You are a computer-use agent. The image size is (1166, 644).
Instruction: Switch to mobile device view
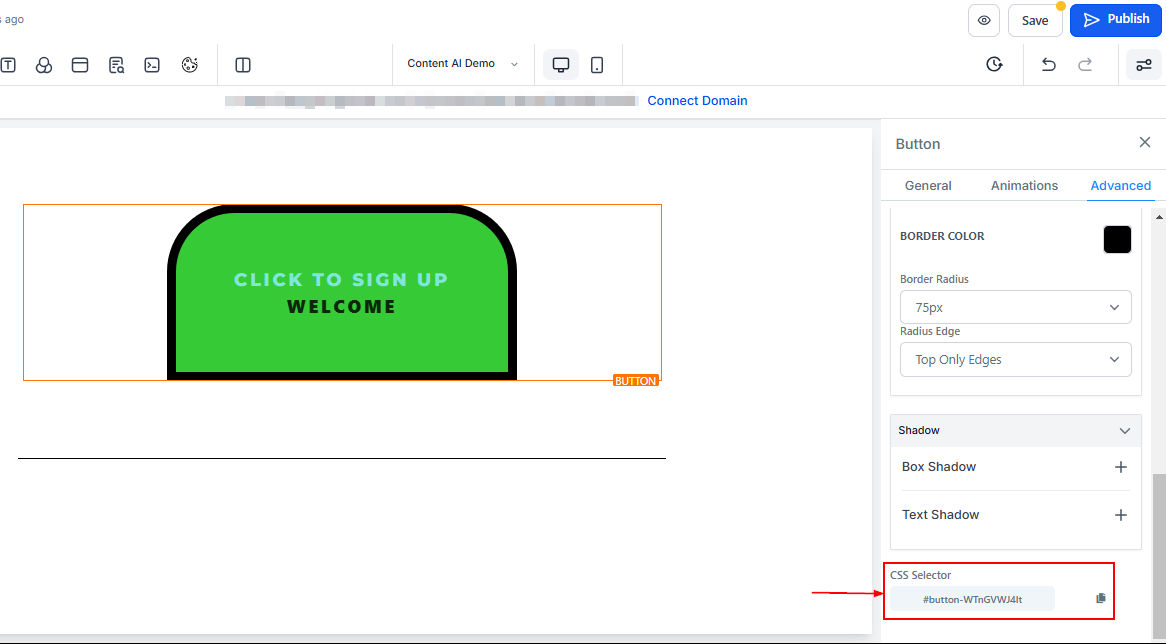pos(597,65)
